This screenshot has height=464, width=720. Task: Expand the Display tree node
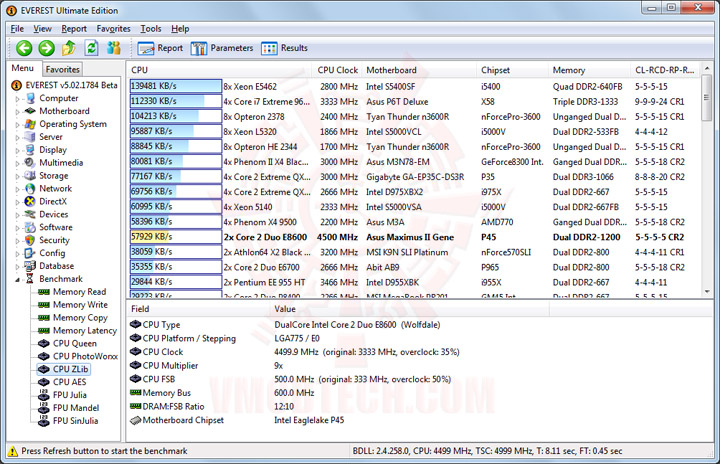point(18,150)
